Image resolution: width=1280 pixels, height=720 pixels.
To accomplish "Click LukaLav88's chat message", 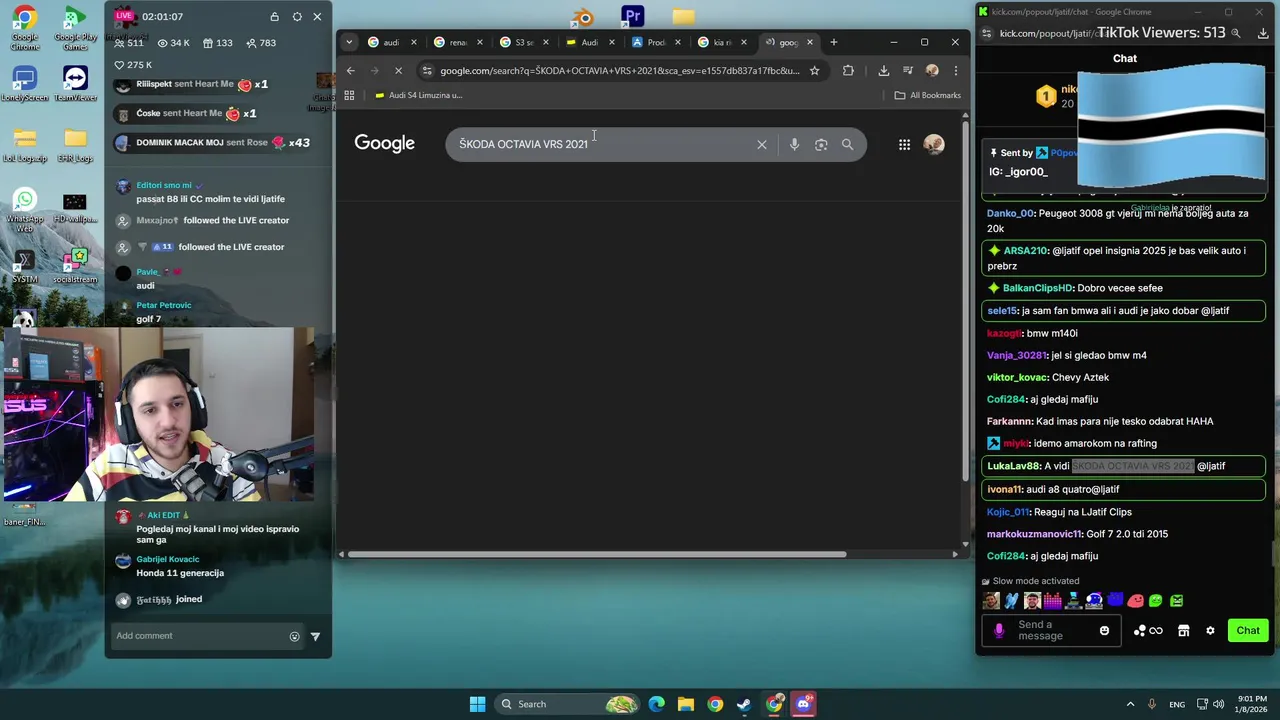I will pyautogui.click(x=1125, y=466).
